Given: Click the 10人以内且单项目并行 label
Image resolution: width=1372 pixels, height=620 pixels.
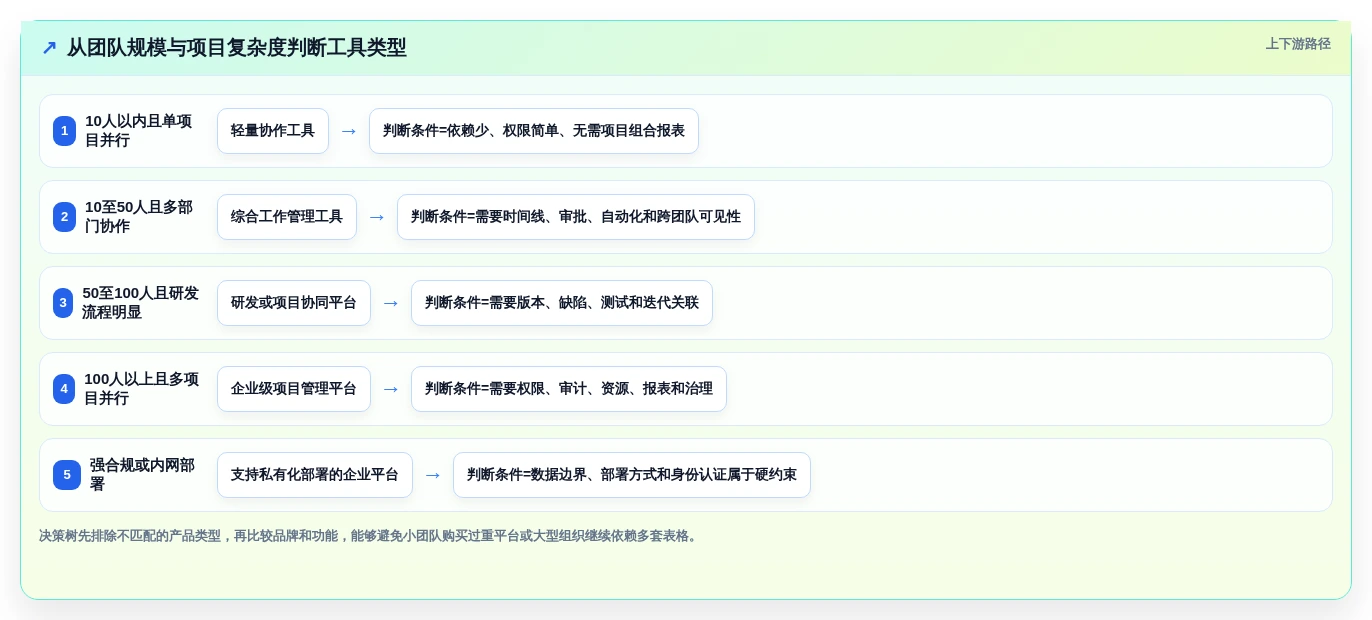Looking at the screenshot, I should 138,131.
